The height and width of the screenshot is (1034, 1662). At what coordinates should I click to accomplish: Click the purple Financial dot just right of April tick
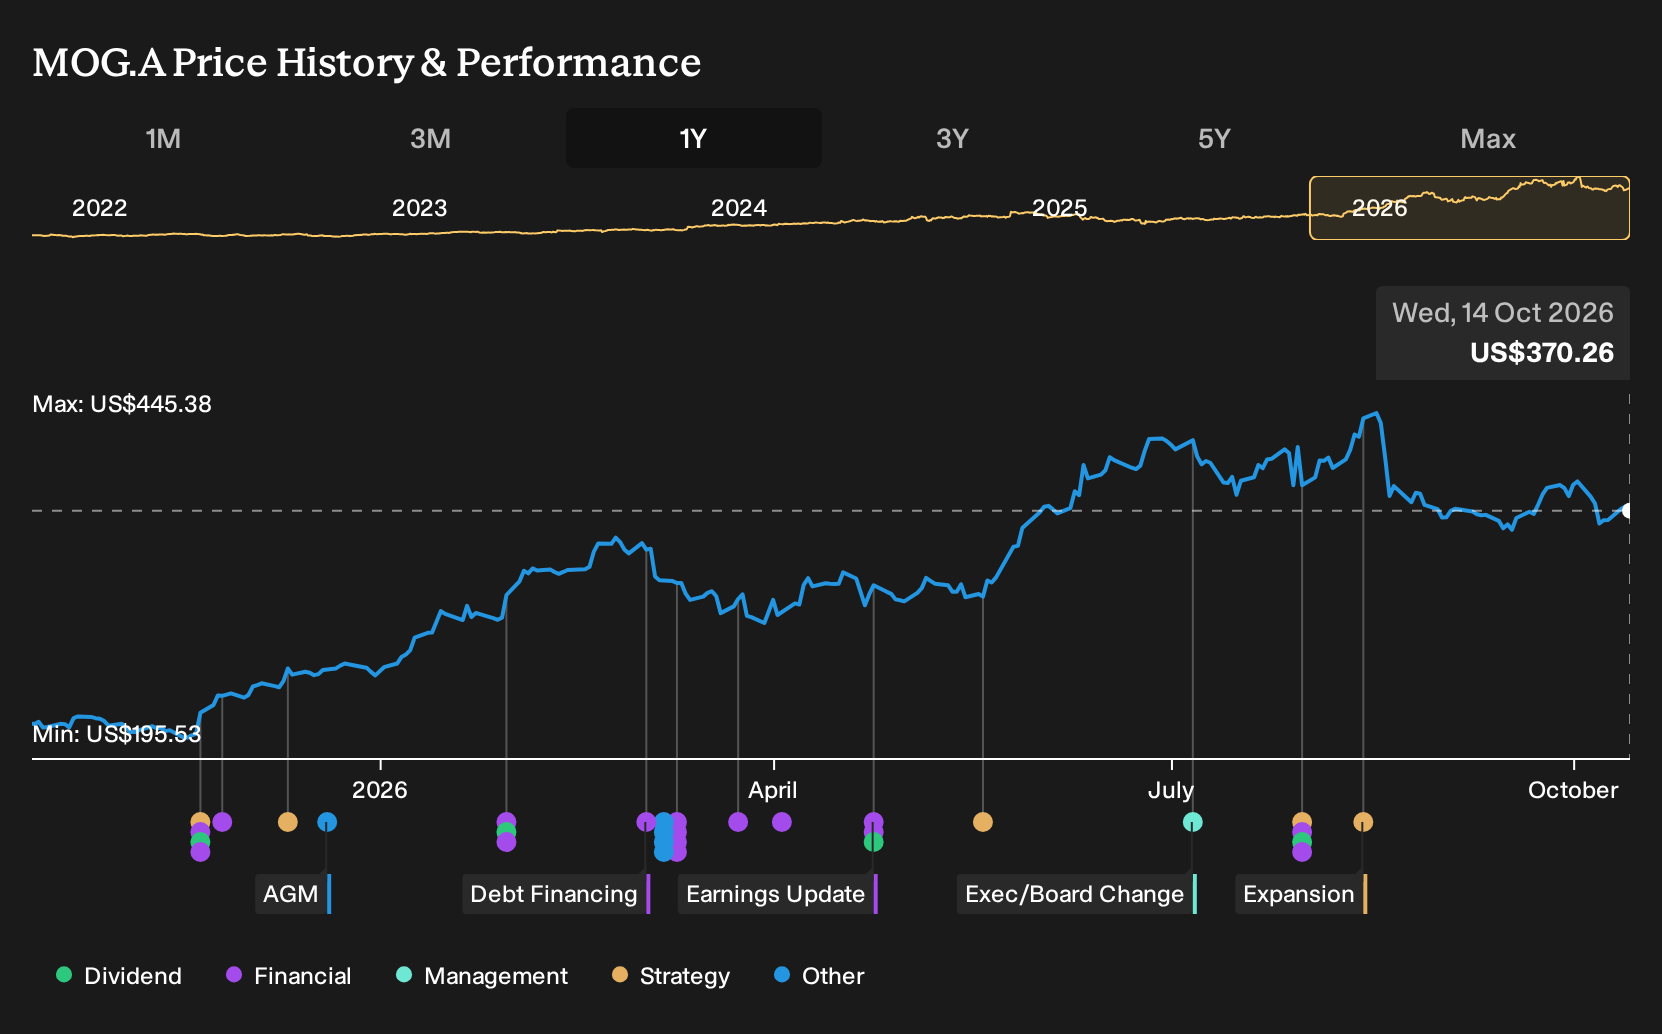point(782,822)
